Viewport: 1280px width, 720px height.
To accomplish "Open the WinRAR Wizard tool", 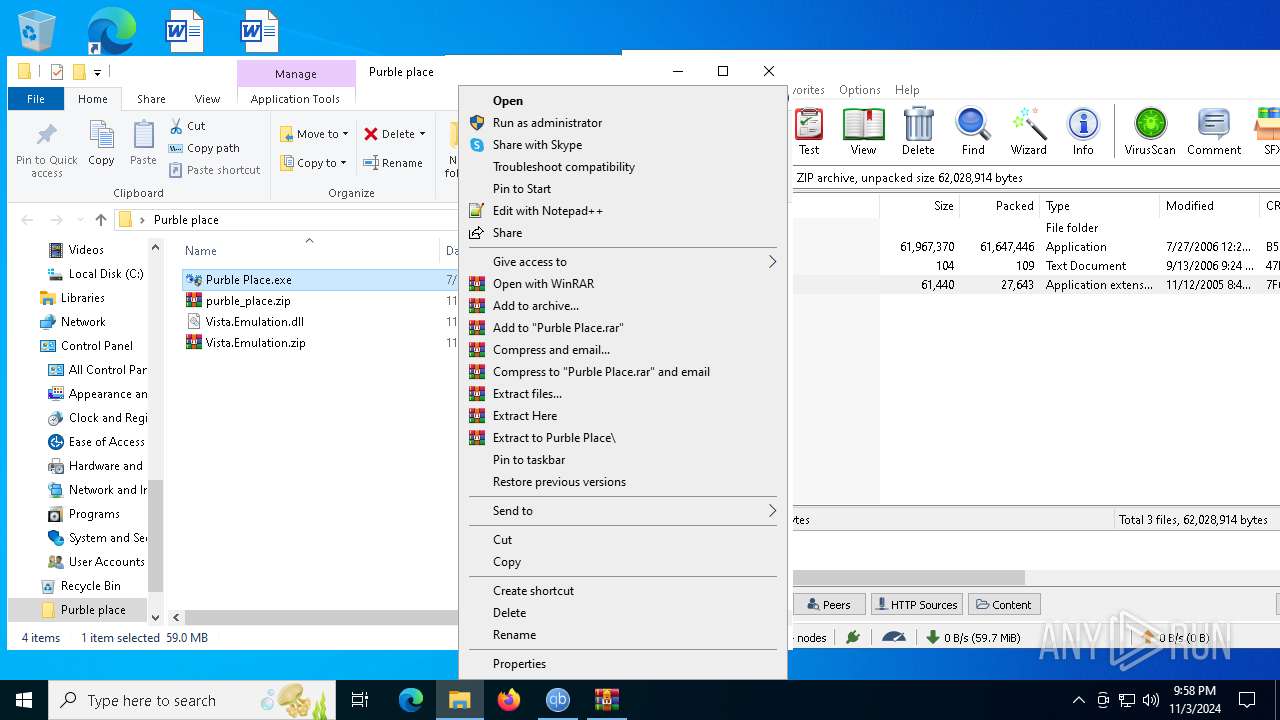I will [x=1028, y=132].
